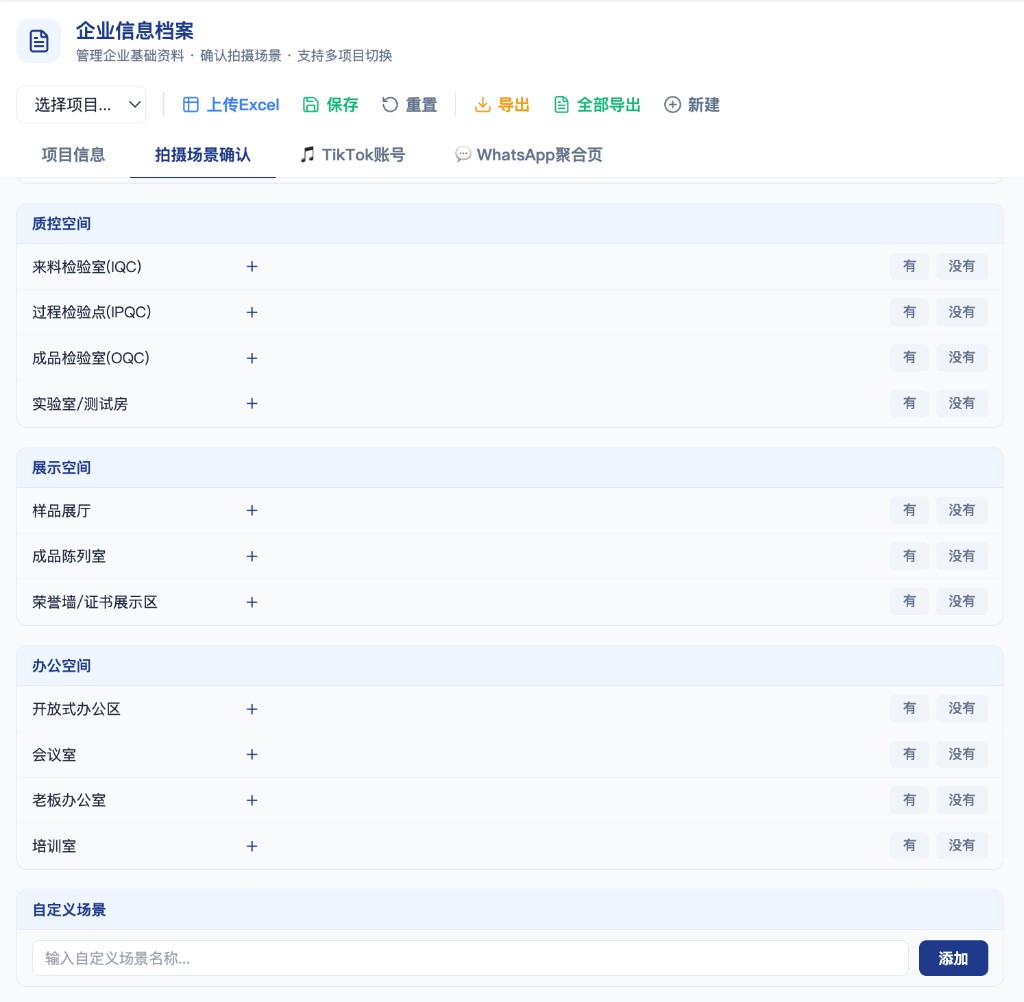Click the document icon beside 企业信息档案
The image size is (1024, 1002).
[39, 41]
